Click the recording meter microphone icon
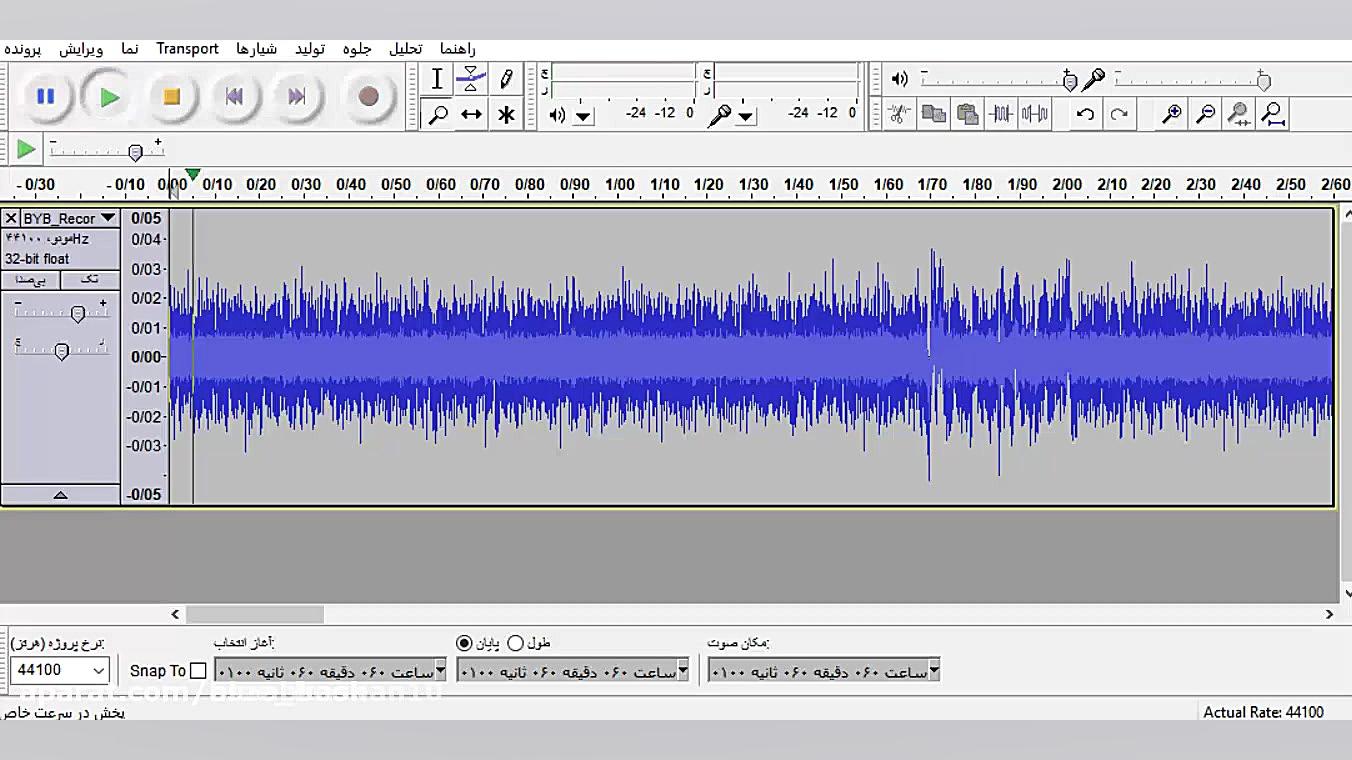 (x=719, y=115)
